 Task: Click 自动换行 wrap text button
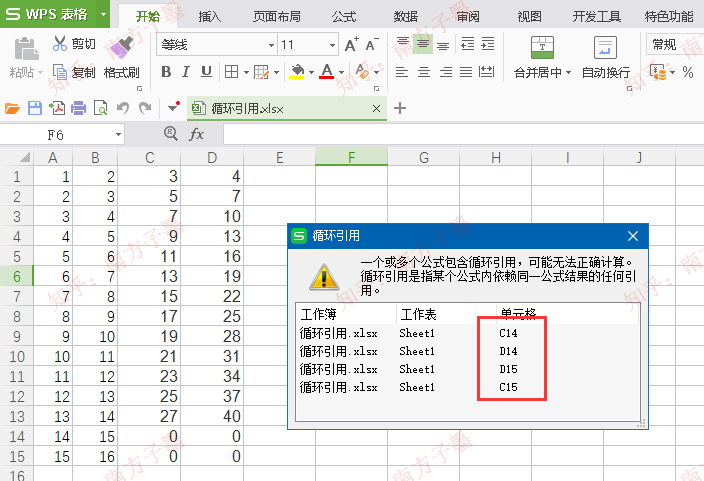605,57
